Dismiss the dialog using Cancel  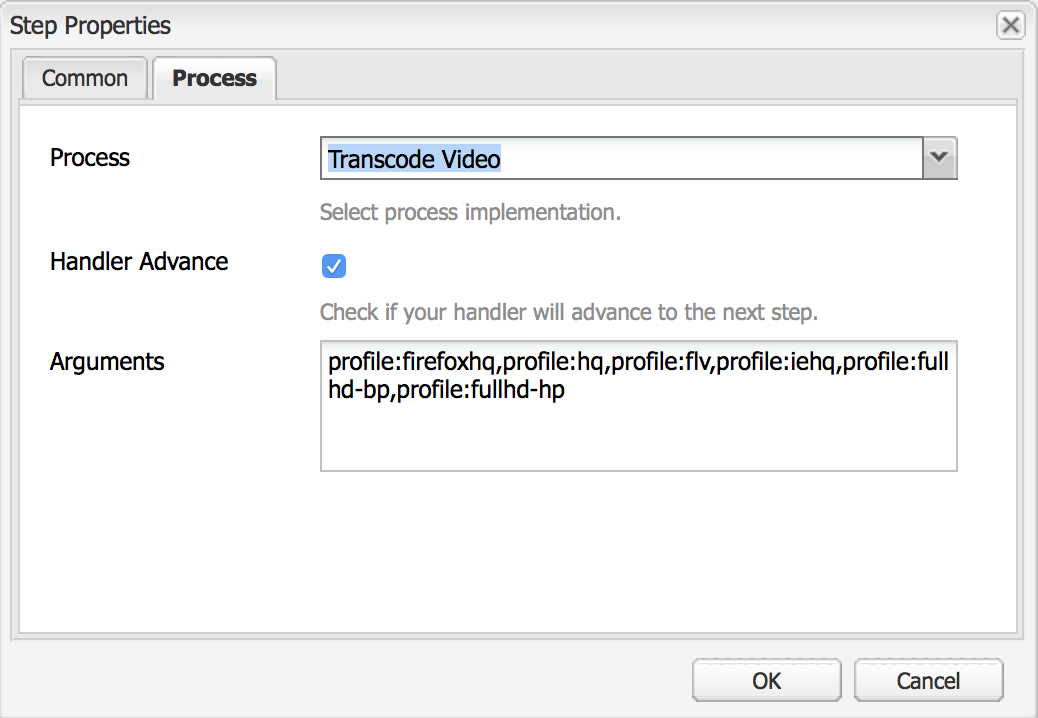click(x=928, y=680)
